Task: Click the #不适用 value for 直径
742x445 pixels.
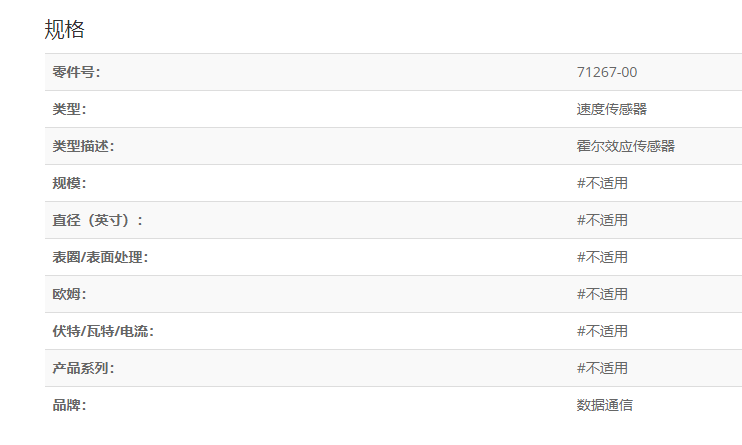Action: pos(602,220)
